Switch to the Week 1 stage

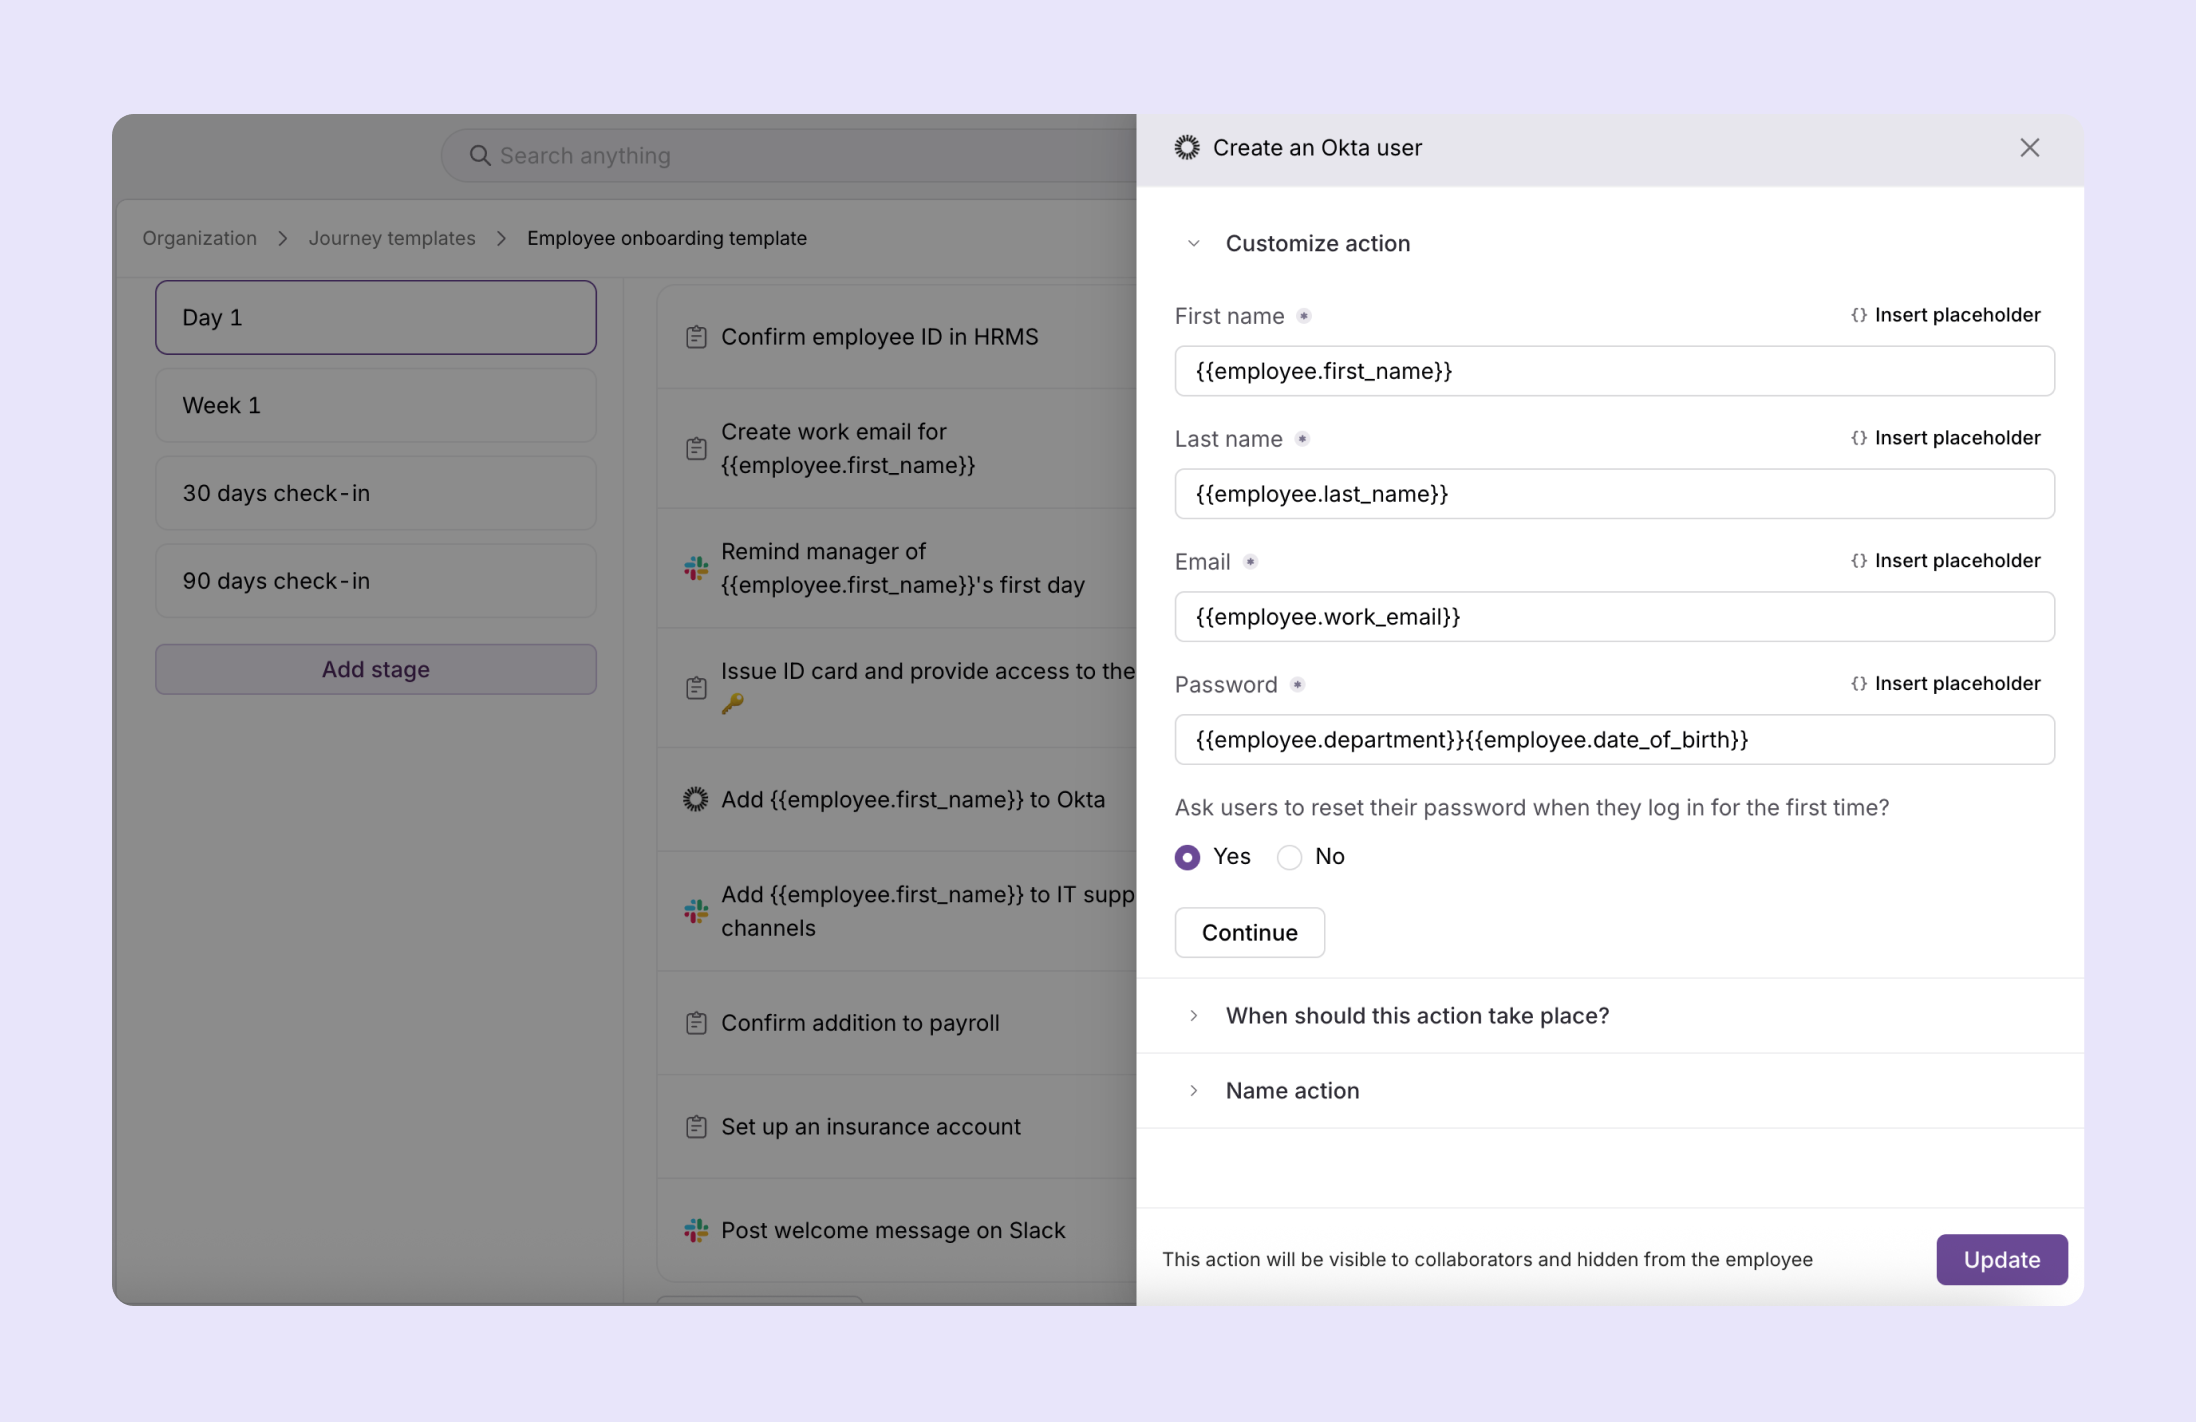coord(375,405)
